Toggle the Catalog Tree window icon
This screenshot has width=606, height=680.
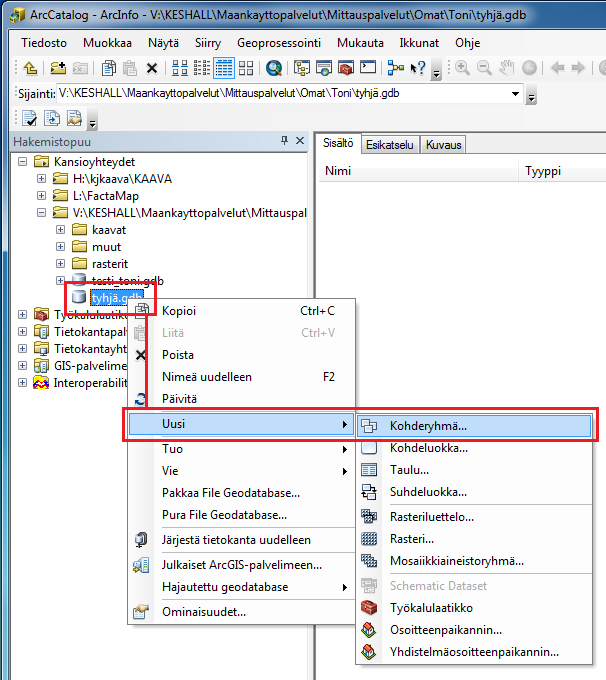tap(302, 68)
